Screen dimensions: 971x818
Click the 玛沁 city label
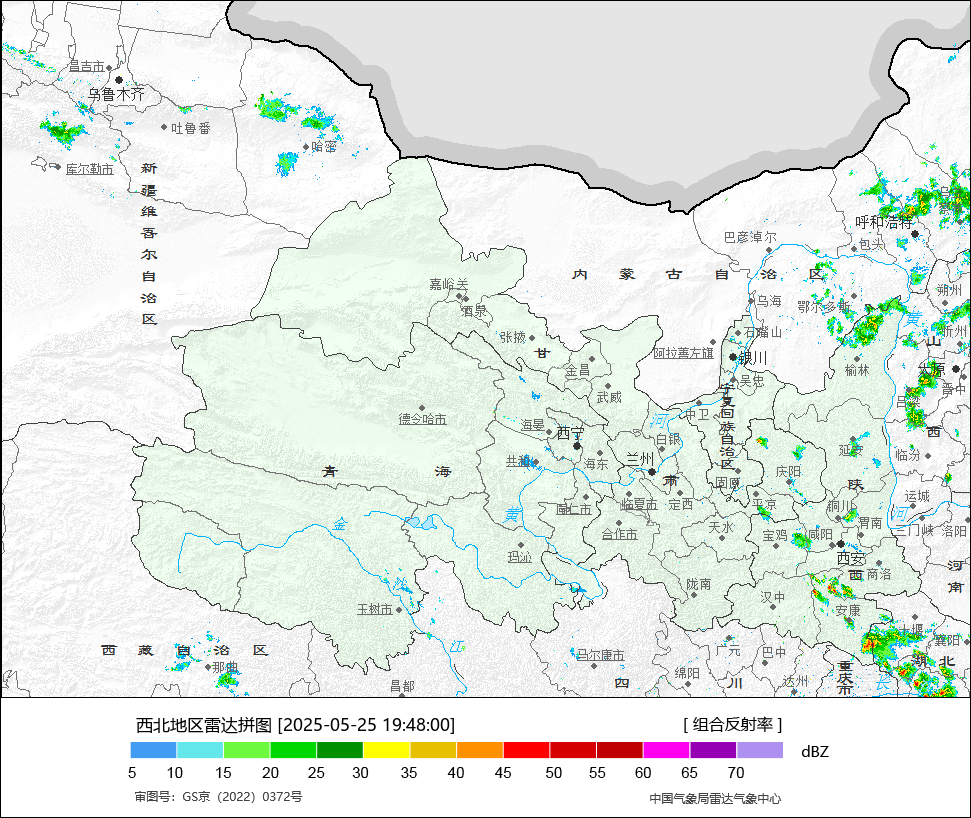tap(520, 557)
